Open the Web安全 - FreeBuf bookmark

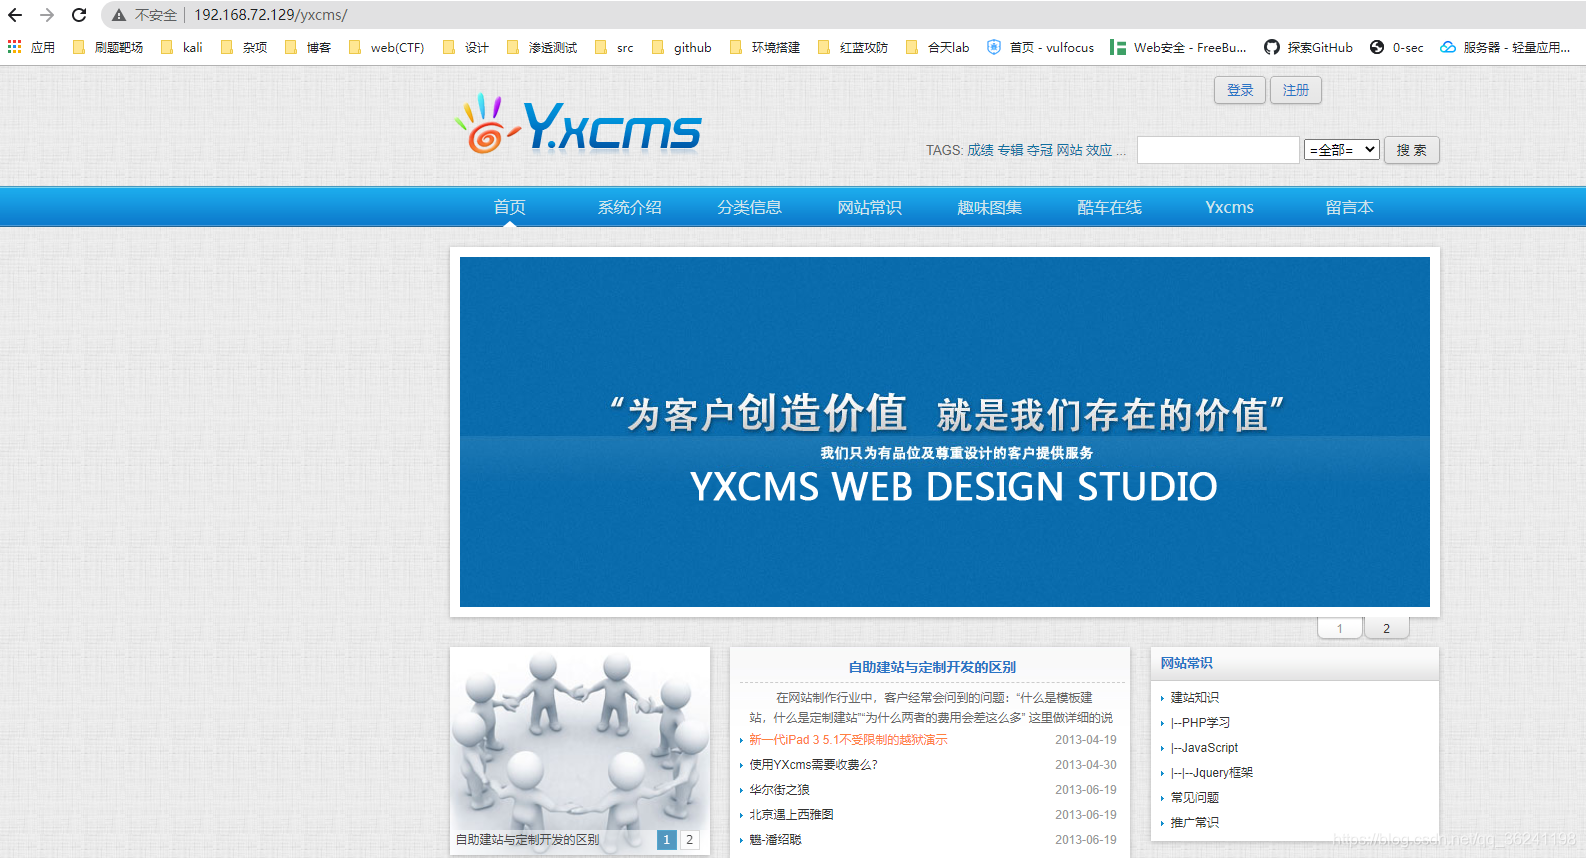point(1178,47)
